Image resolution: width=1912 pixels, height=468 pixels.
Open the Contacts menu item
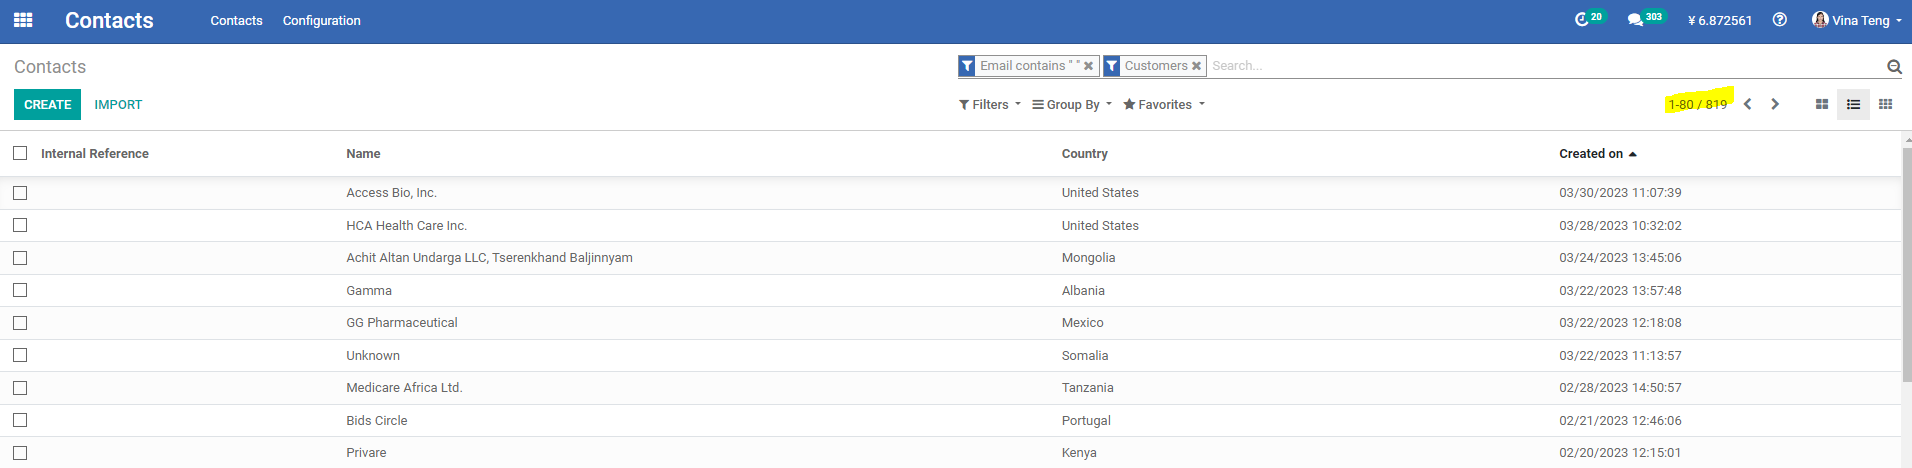tap(236, 20)
